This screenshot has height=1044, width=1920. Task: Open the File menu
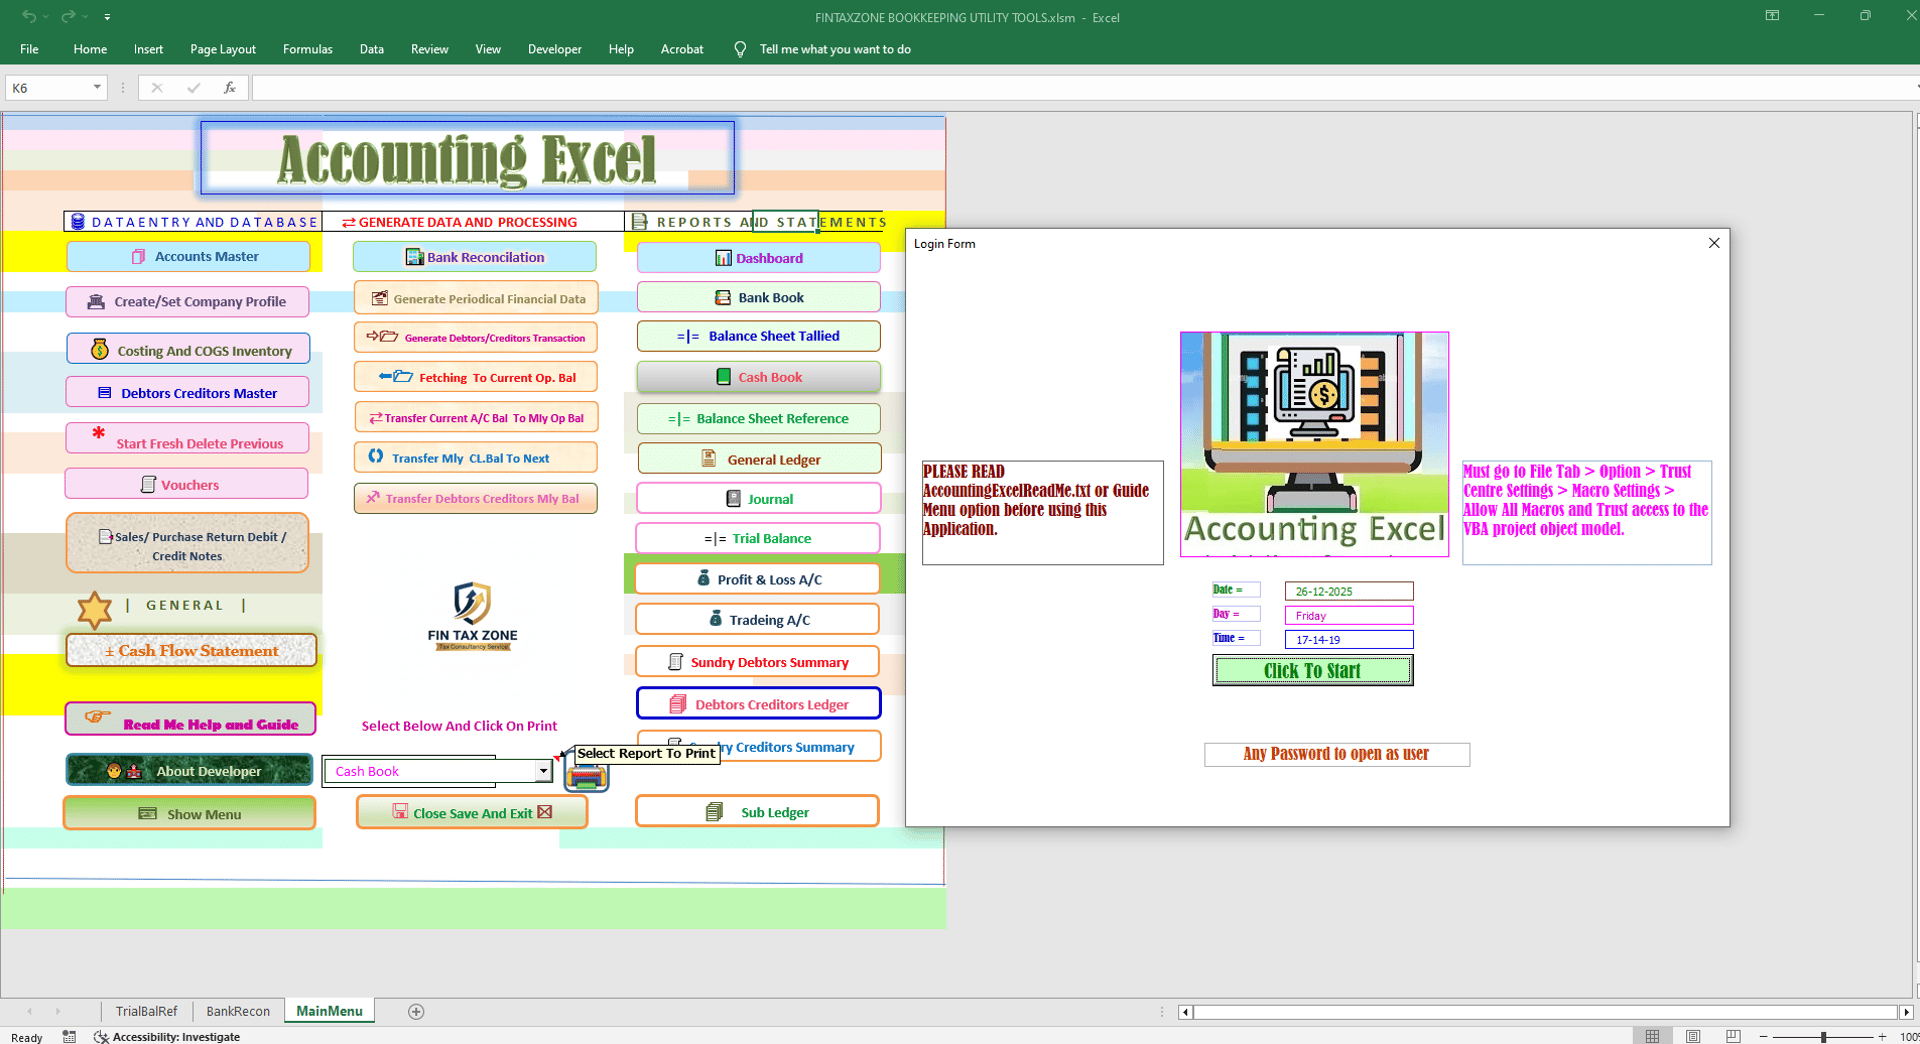click(29, 49)
